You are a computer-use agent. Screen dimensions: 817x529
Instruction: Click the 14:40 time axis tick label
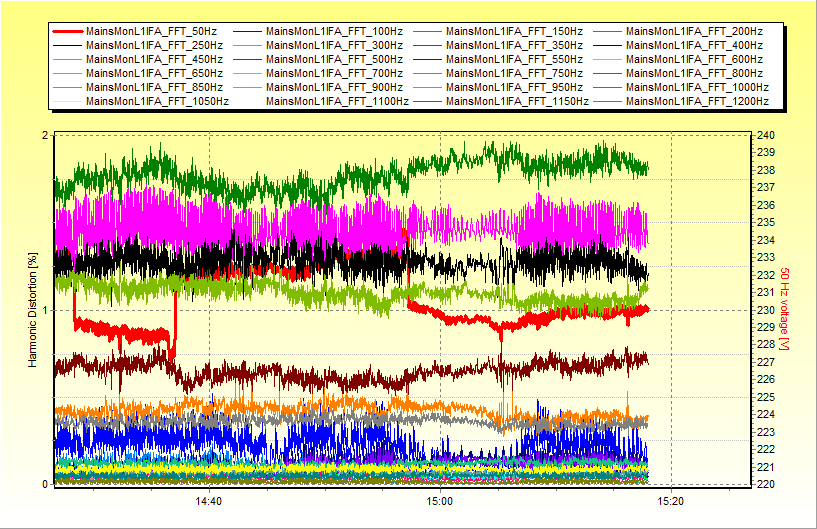(x=208, y=502)
